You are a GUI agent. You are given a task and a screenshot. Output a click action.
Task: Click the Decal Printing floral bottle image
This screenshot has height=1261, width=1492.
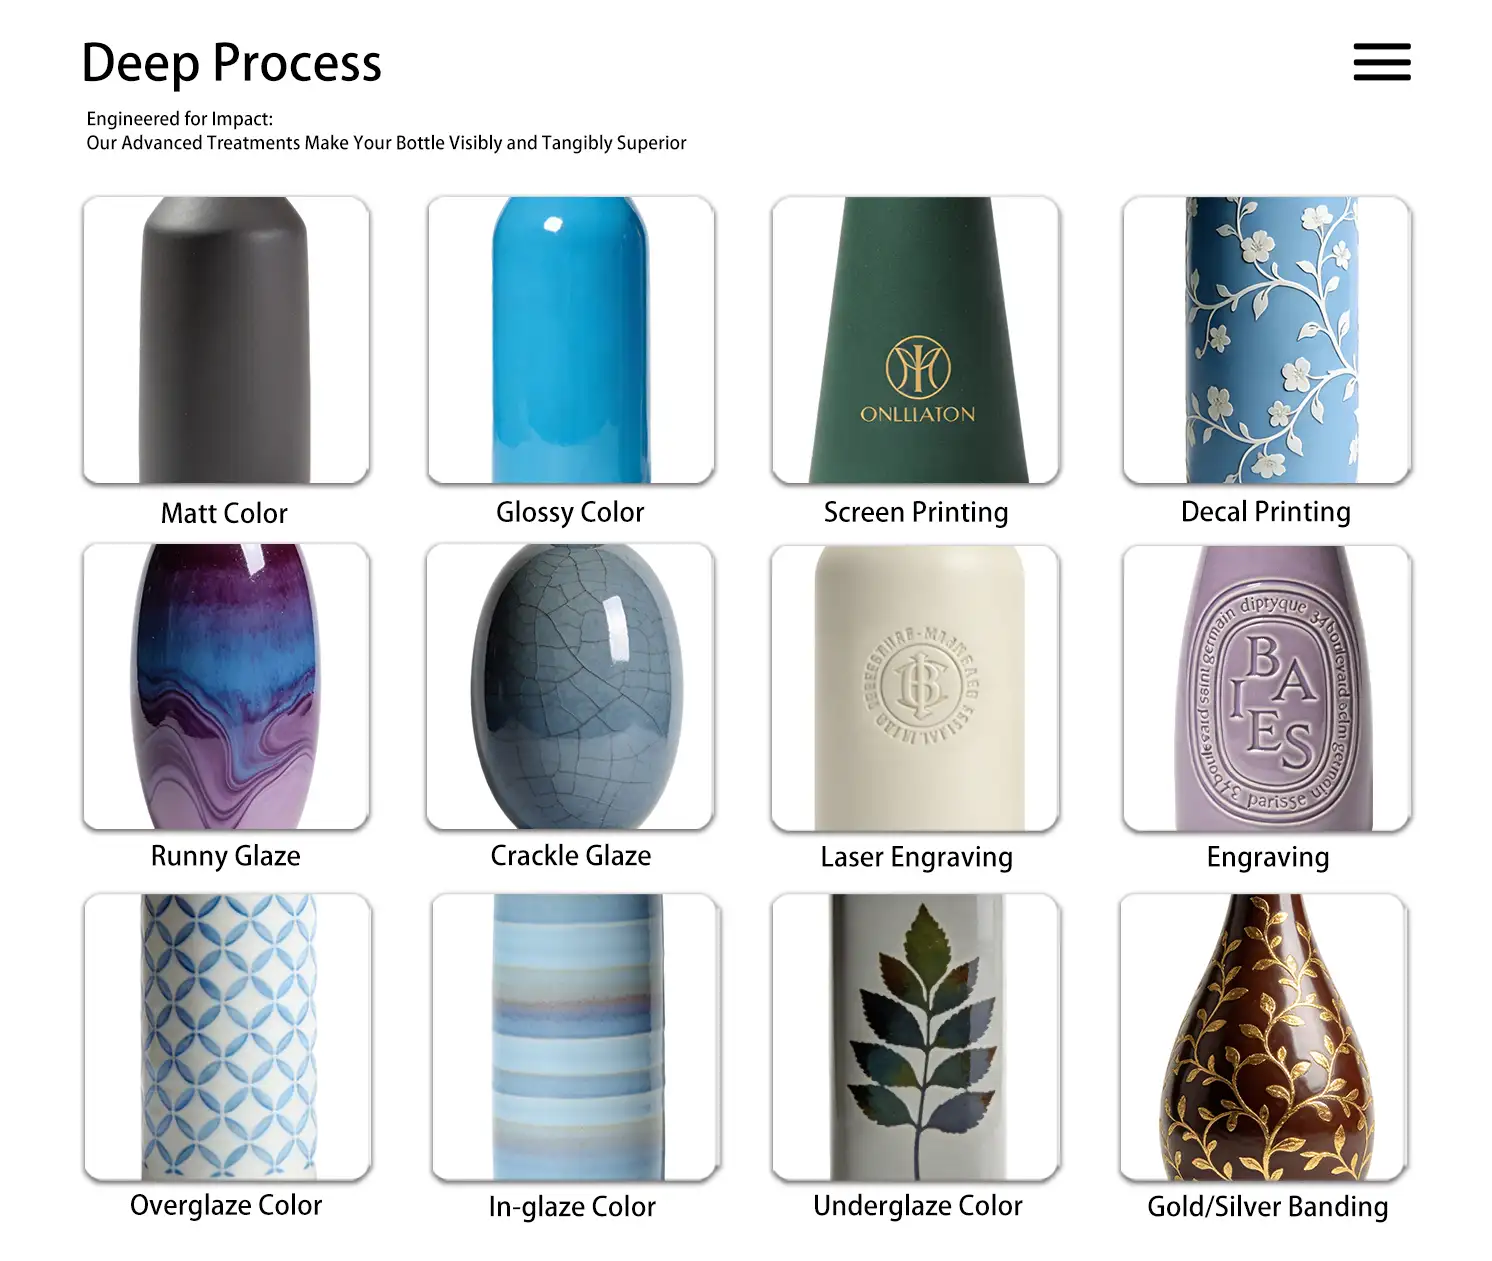(1267, 340)
